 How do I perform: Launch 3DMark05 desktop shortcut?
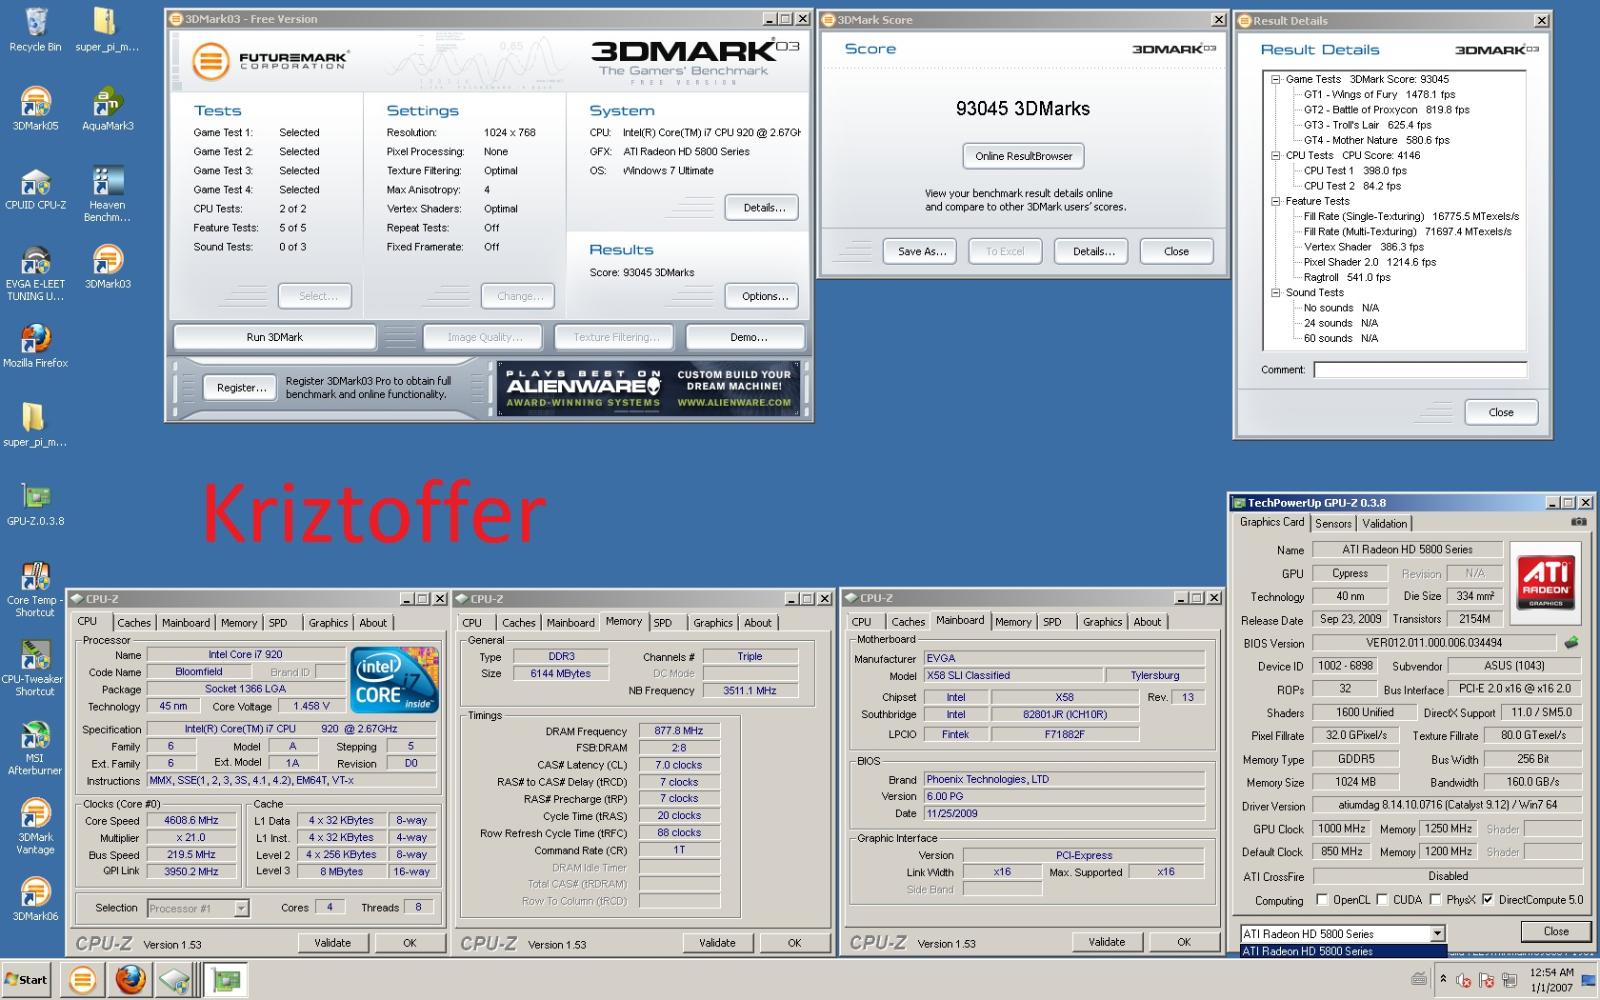point(35,108)
